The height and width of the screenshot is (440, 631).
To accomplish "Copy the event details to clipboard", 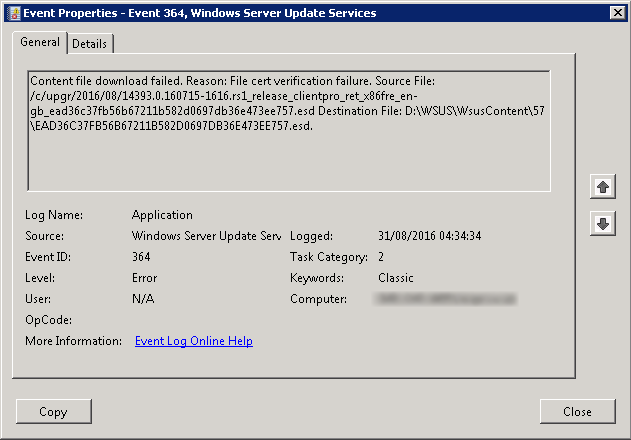I will point(54,411).
